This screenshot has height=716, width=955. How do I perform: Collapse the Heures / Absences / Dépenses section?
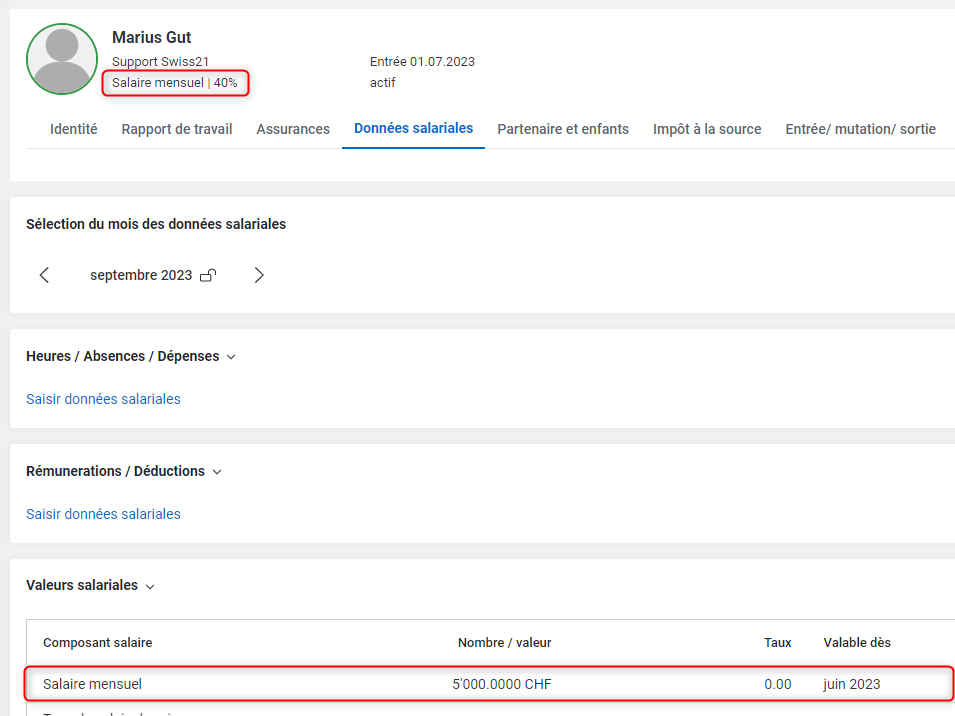click(231, 357)
